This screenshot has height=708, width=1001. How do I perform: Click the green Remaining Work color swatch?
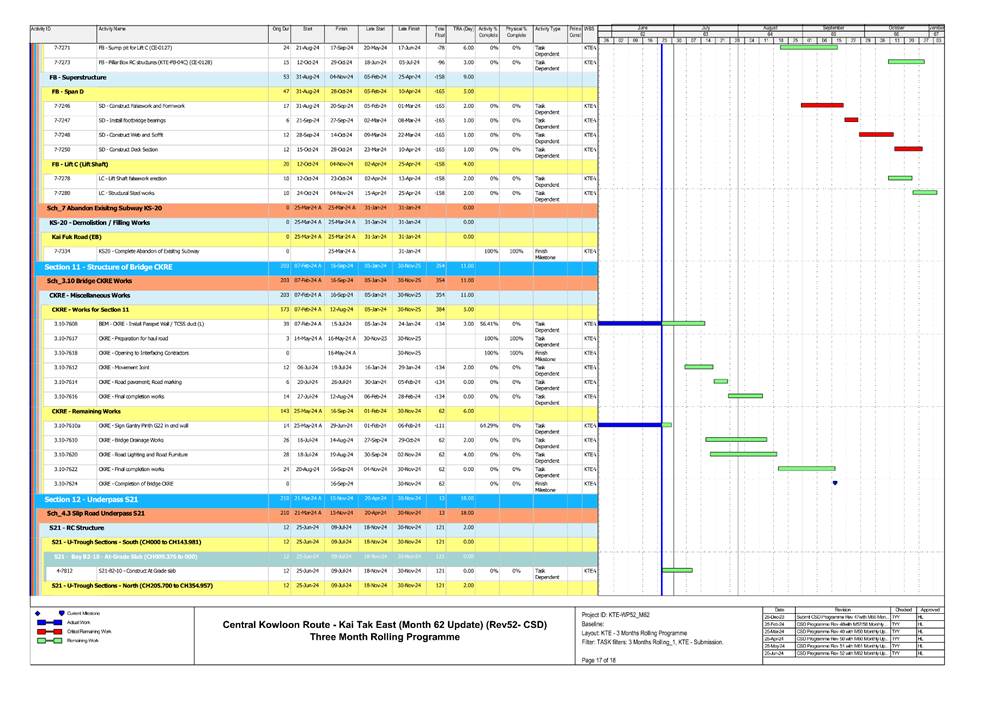click(49, 640)
